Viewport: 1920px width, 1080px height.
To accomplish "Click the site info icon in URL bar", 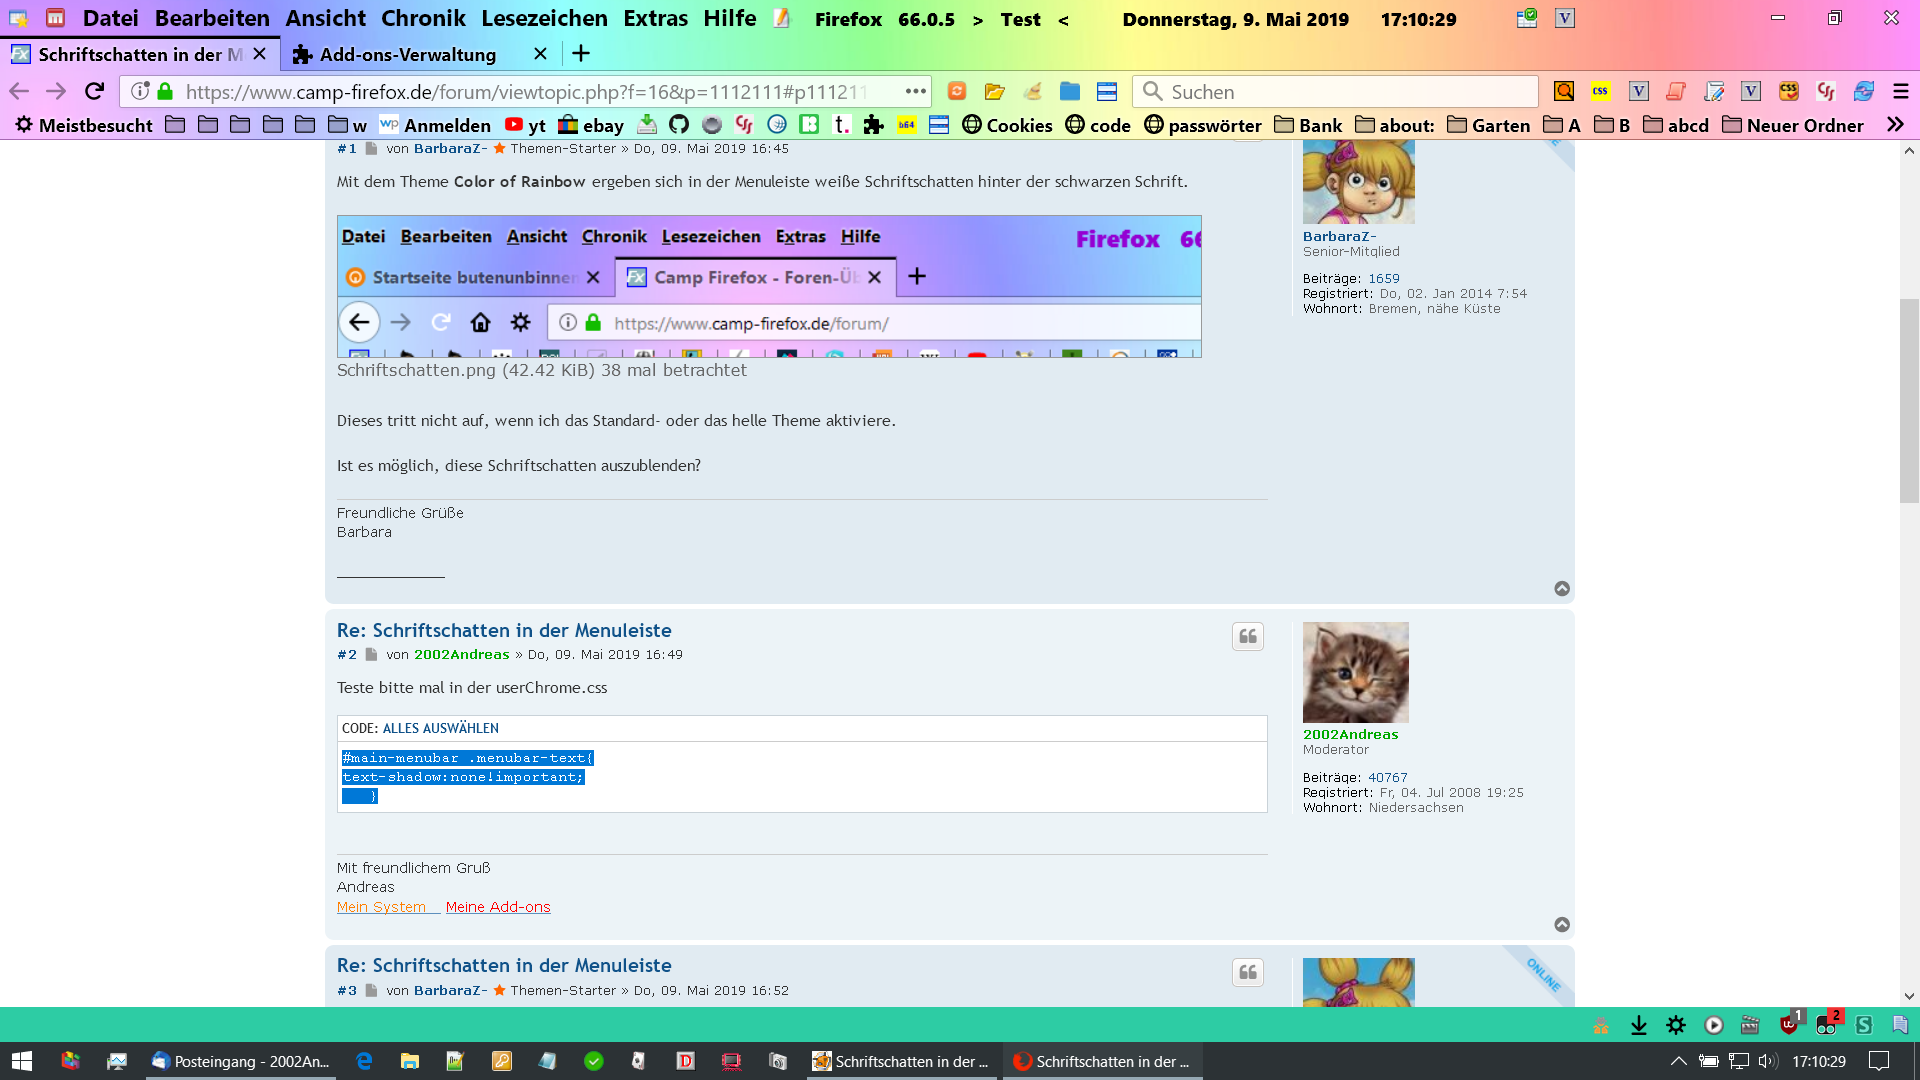I will click(x=141, y=91).
